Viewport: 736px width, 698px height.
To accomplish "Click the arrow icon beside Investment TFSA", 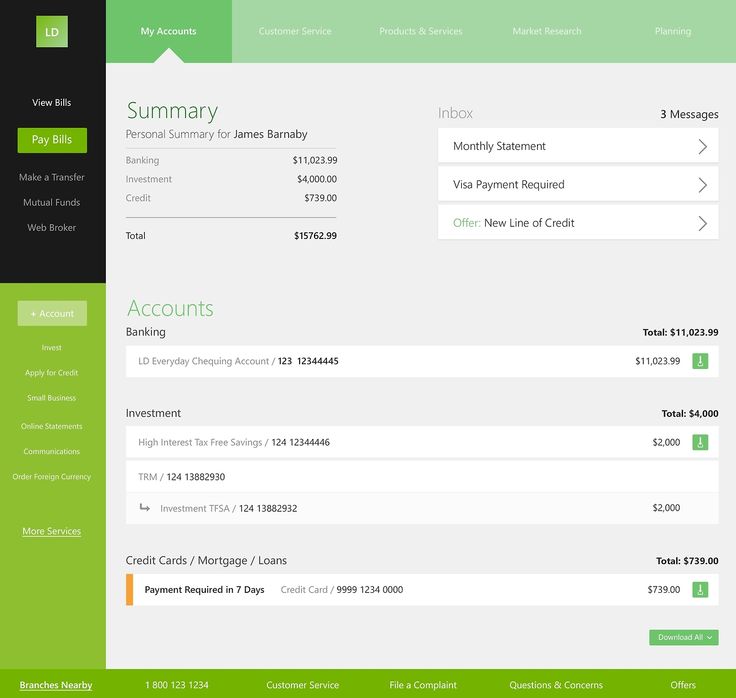I will click(x=145, y=507).
